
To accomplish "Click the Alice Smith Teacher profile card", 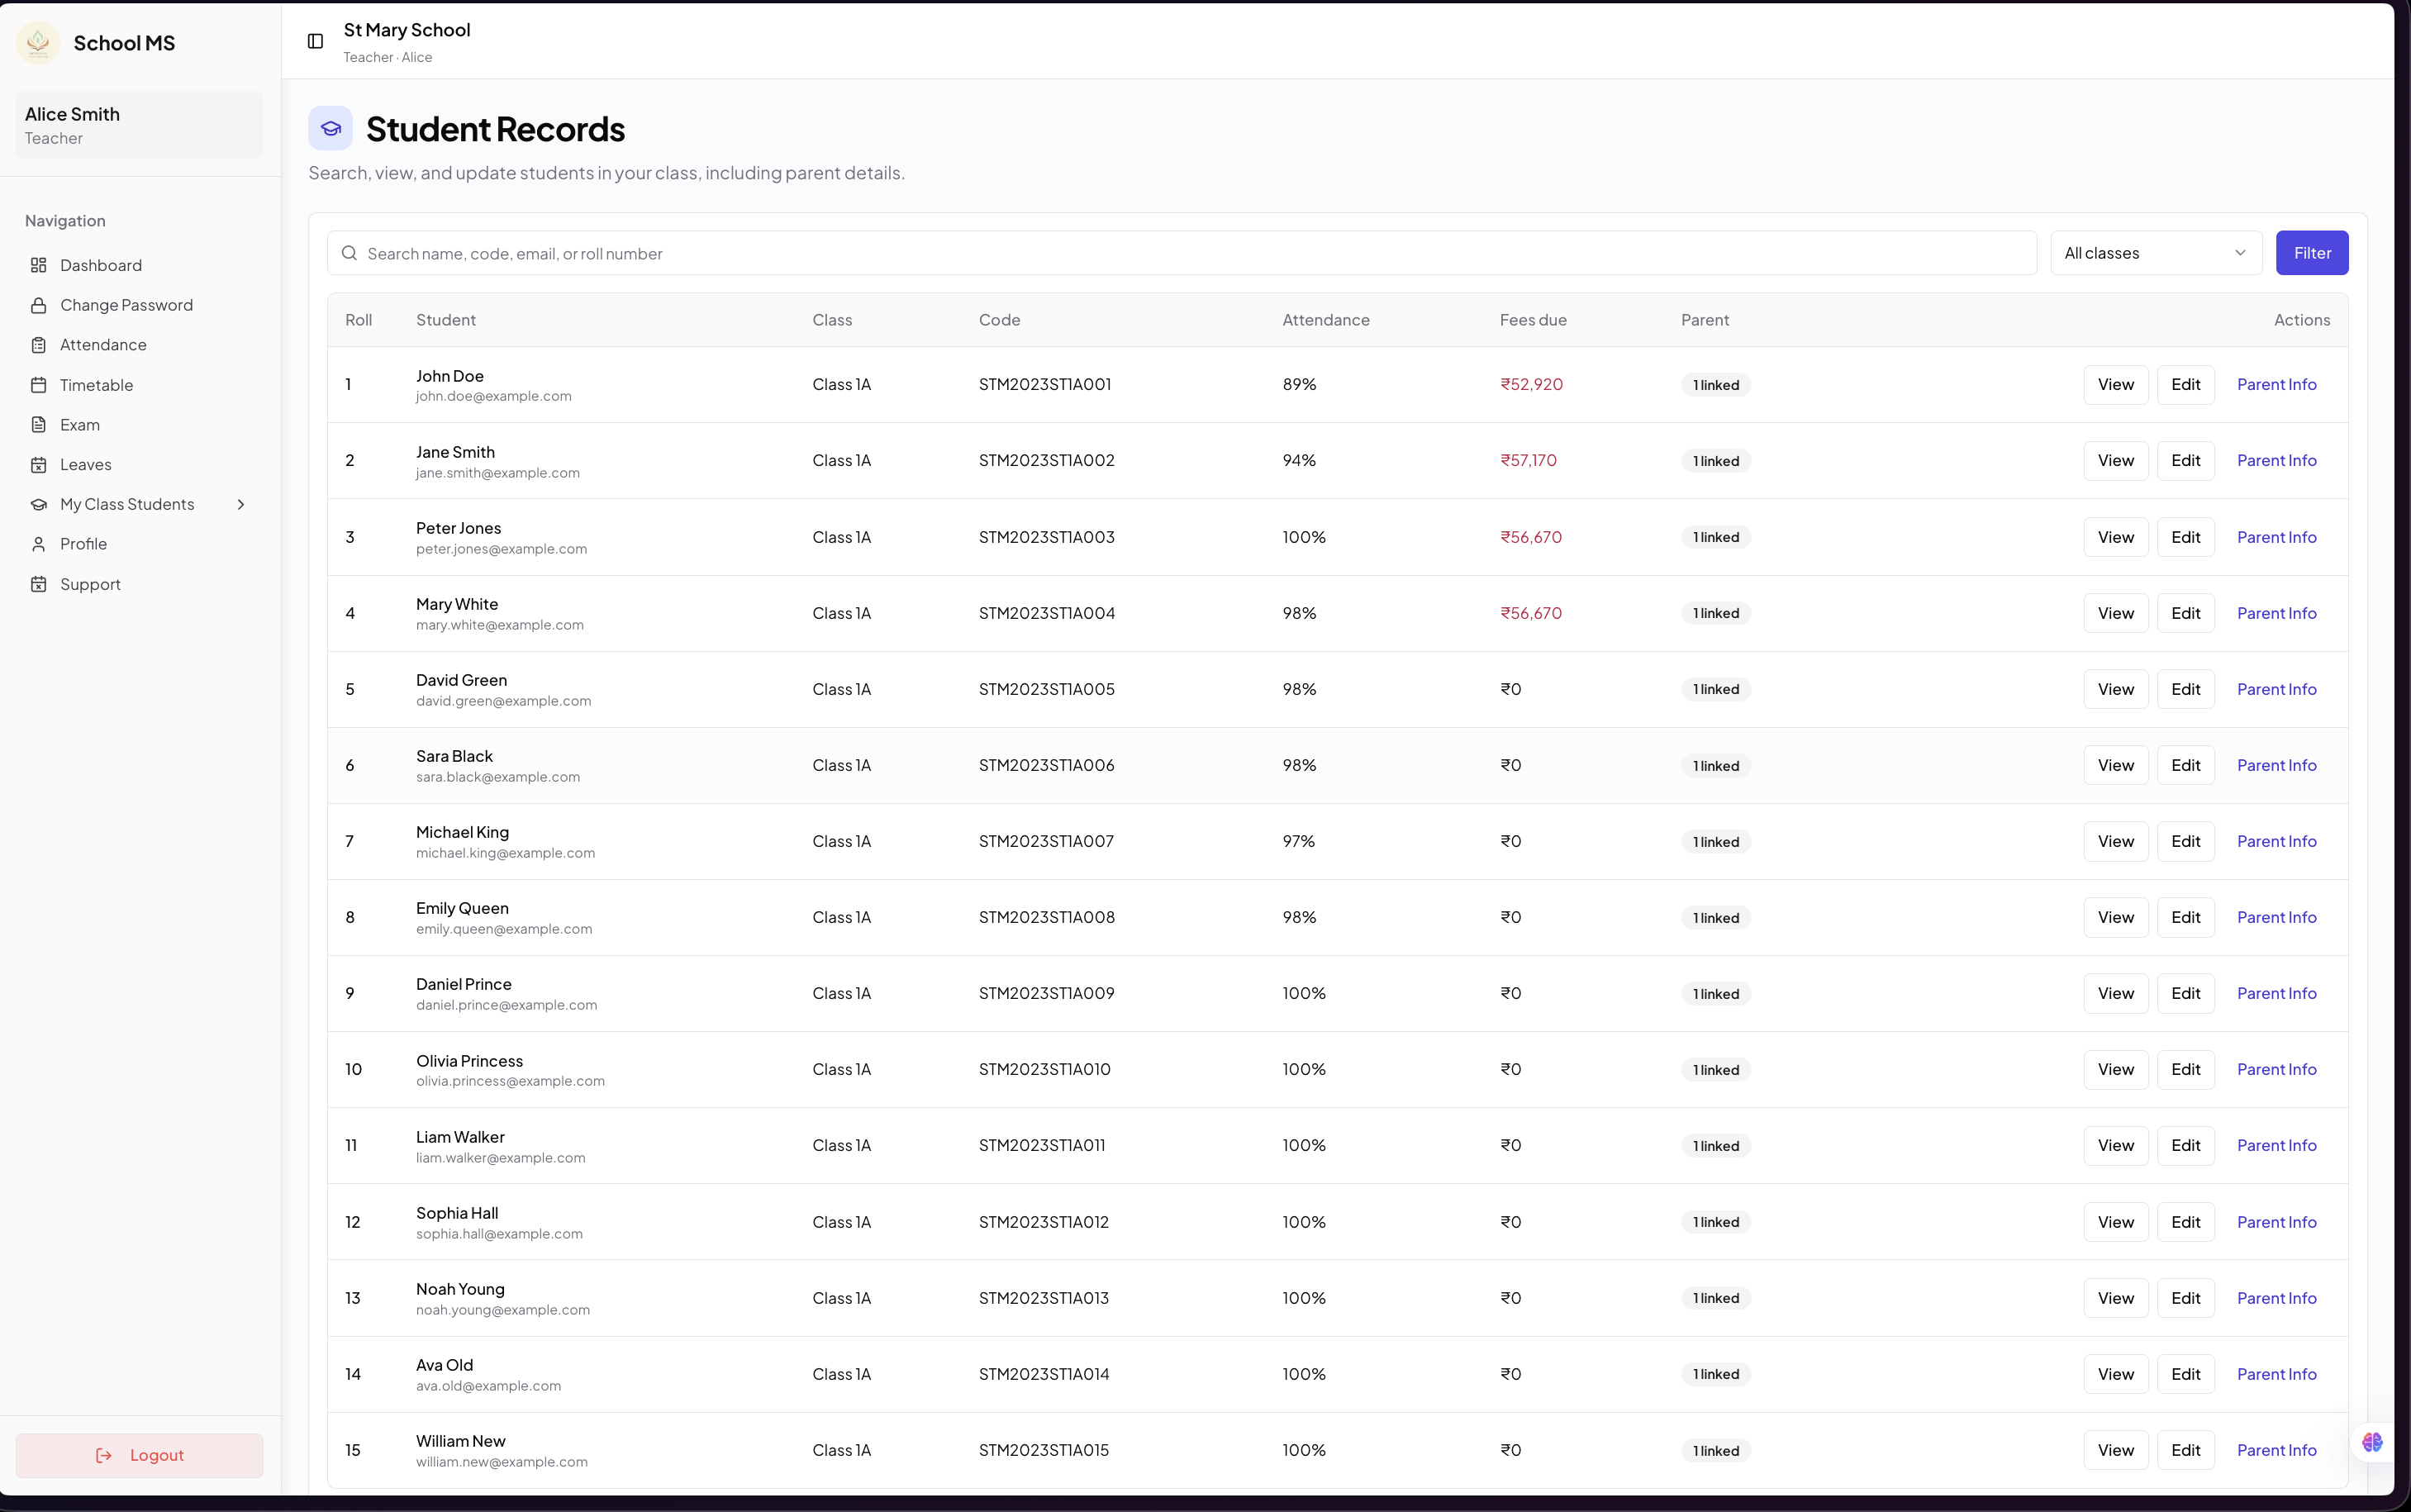I will point(139,125).
